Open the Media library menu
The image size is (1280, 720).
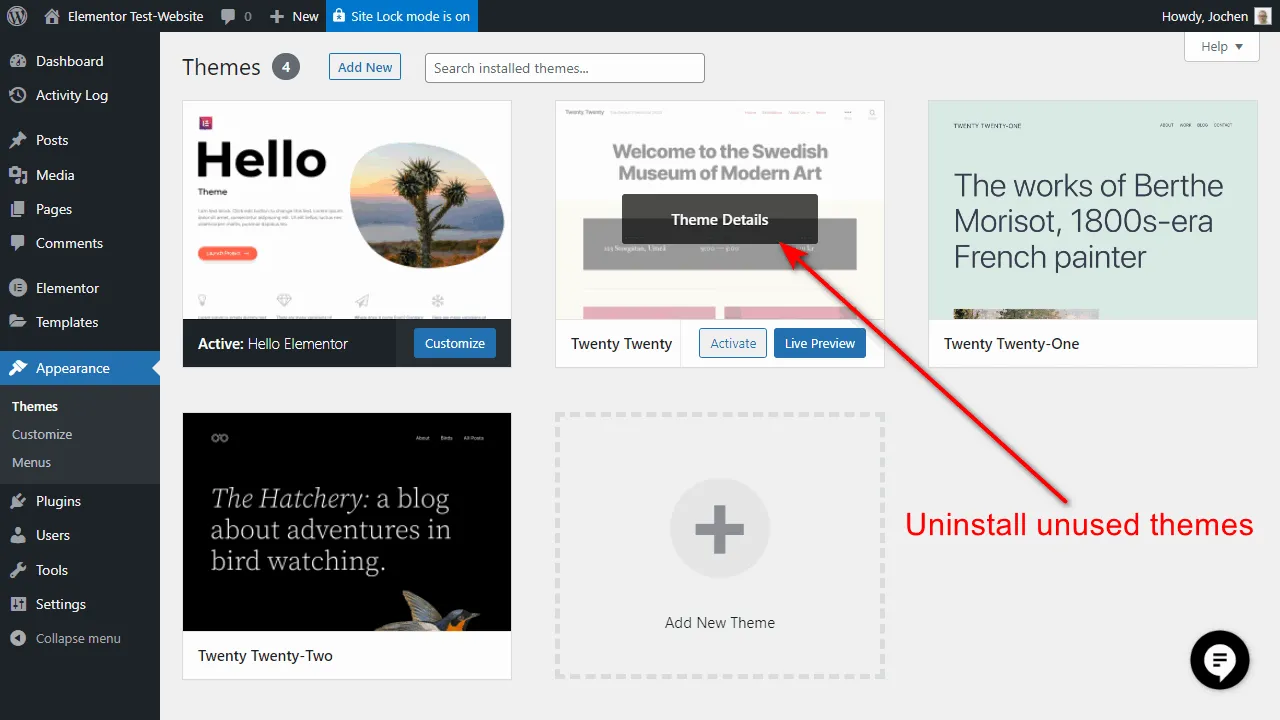80,175
